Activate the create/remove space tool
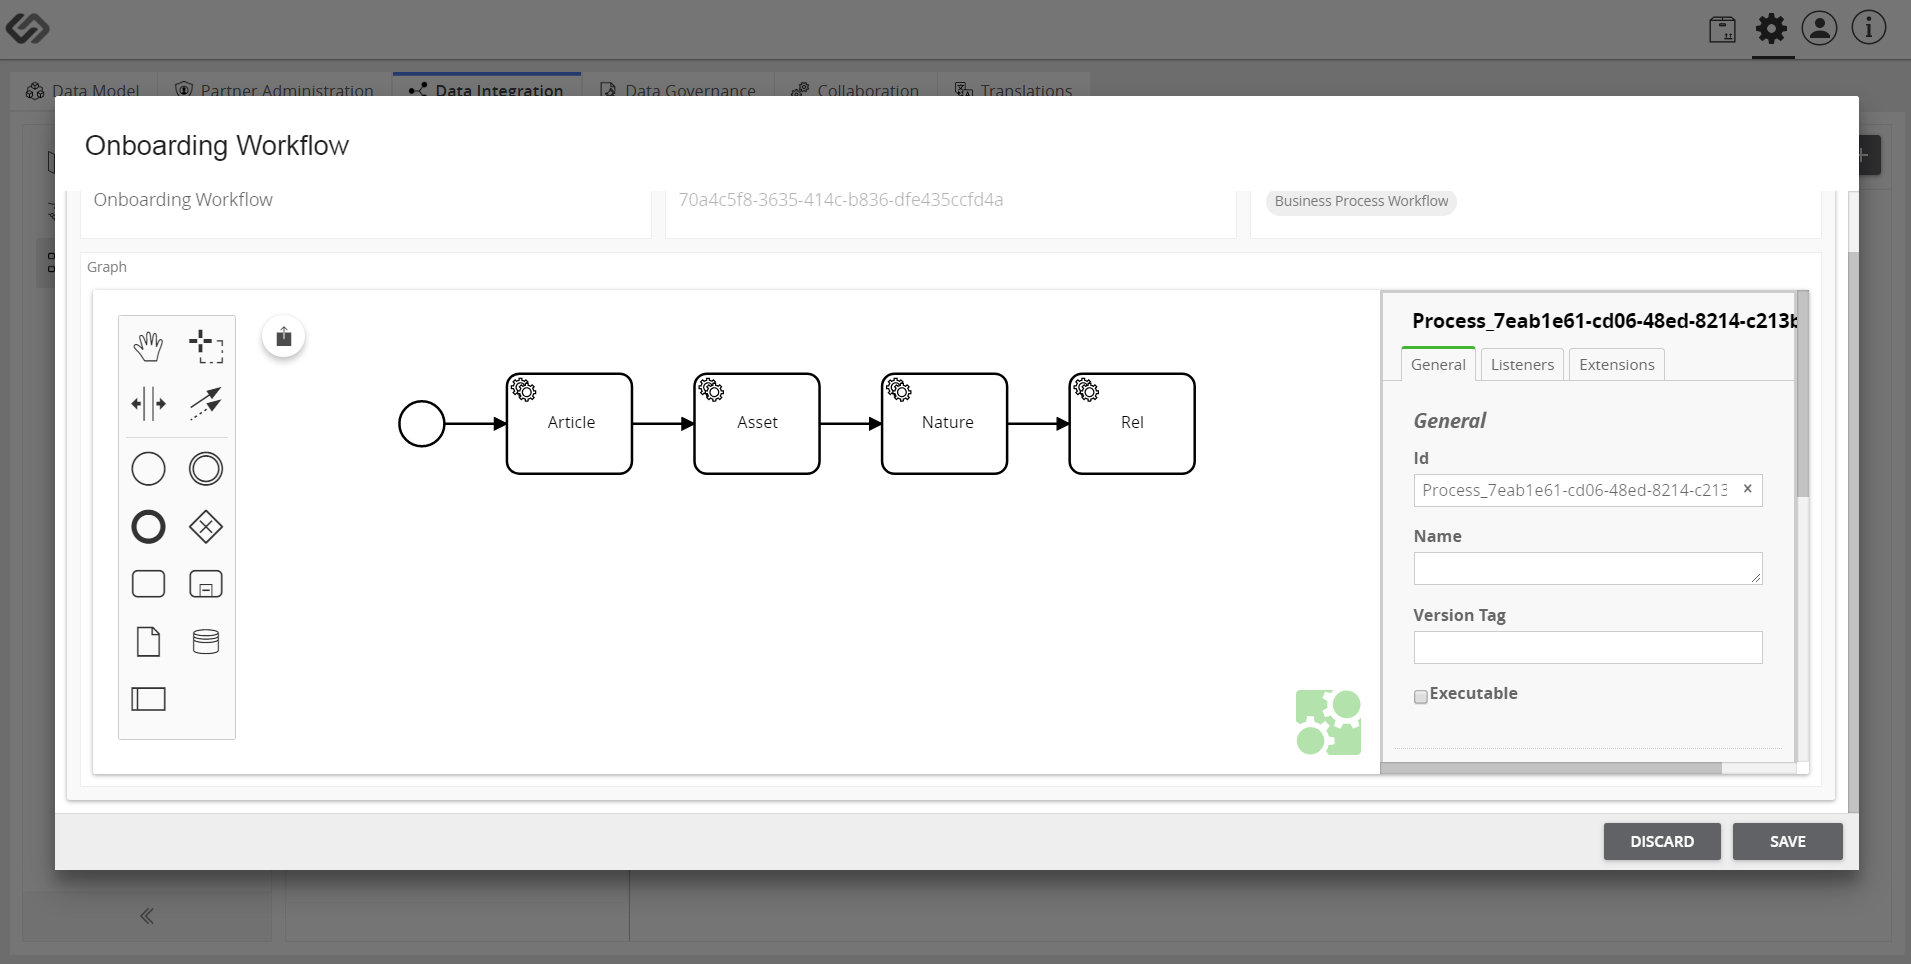1911x964 pixels. coord(148,404)
